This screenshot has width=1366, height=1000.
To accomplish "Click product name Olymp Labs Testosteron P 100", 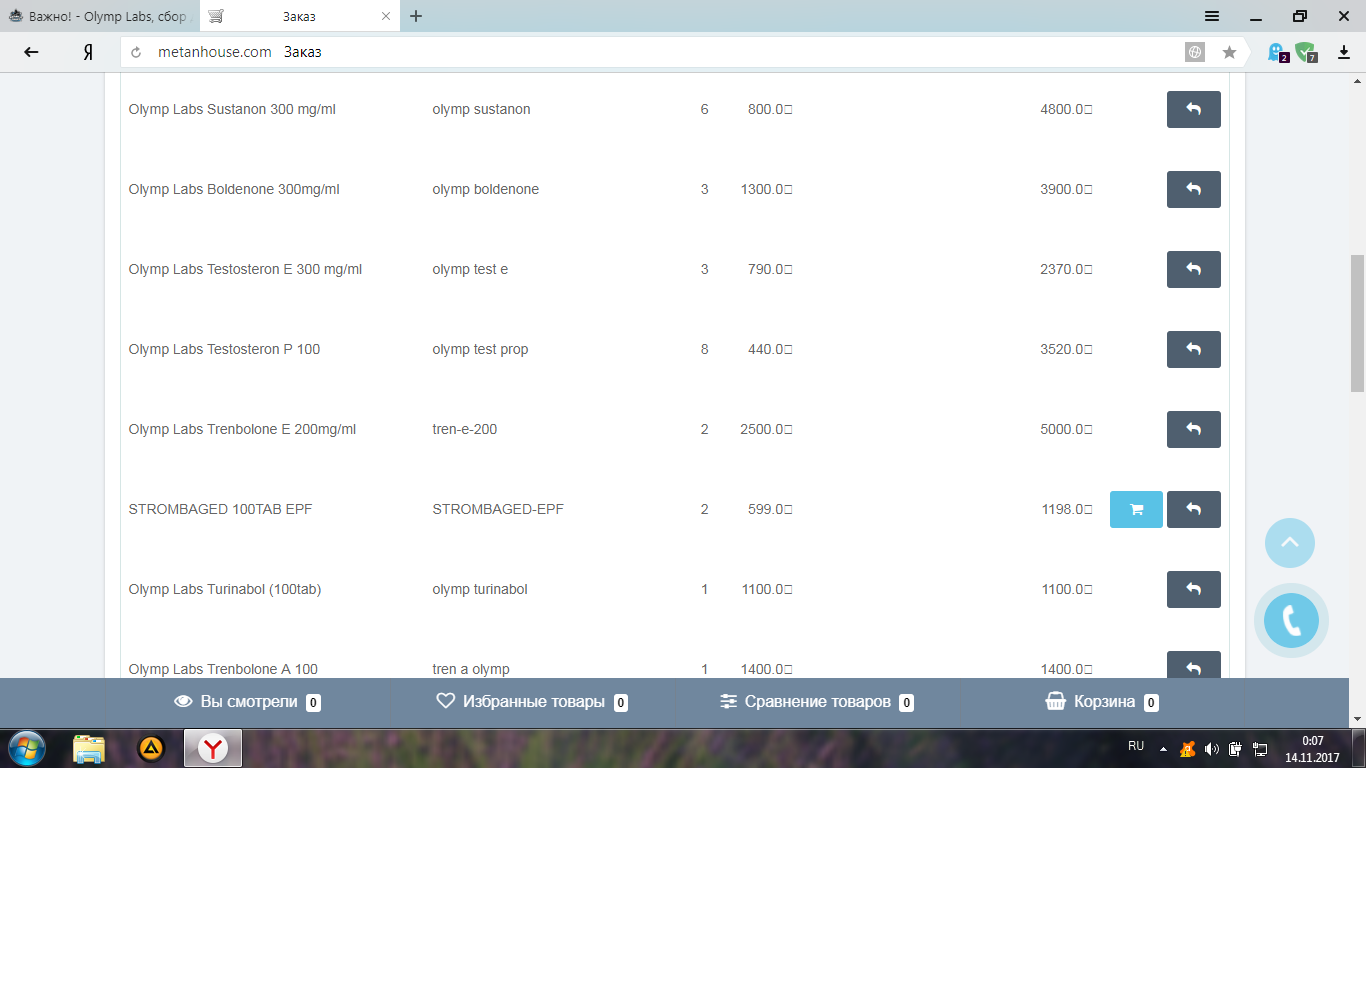I will point(224,349).
